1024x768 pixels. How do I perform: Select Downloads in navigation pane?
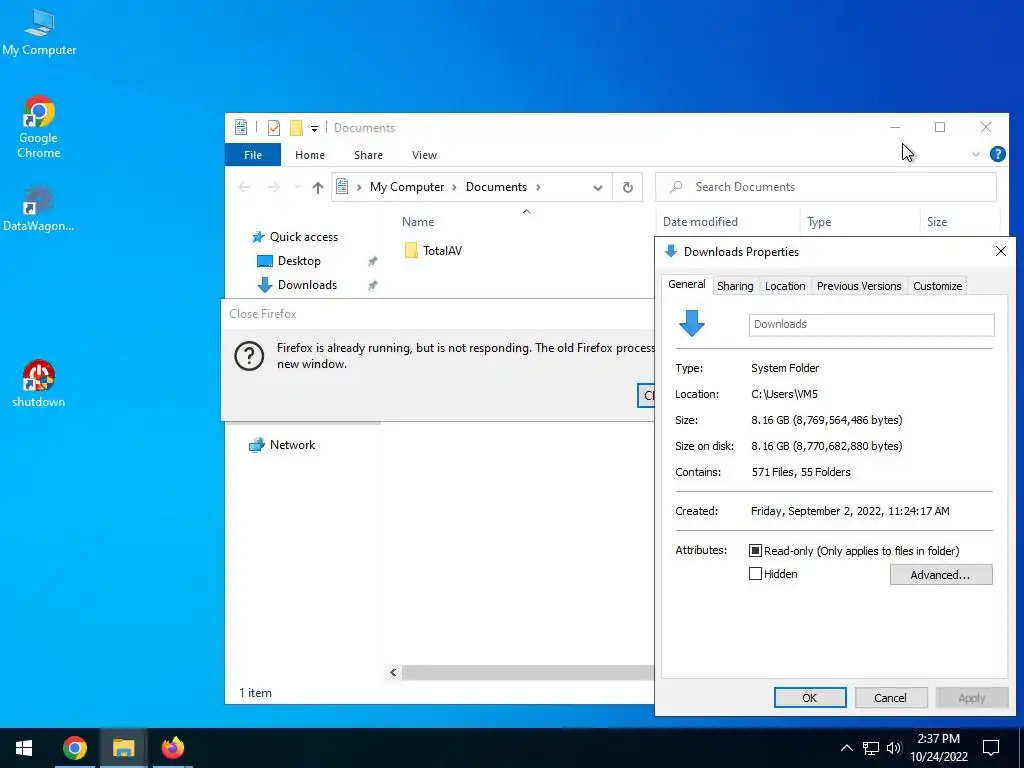coord(307,285)
